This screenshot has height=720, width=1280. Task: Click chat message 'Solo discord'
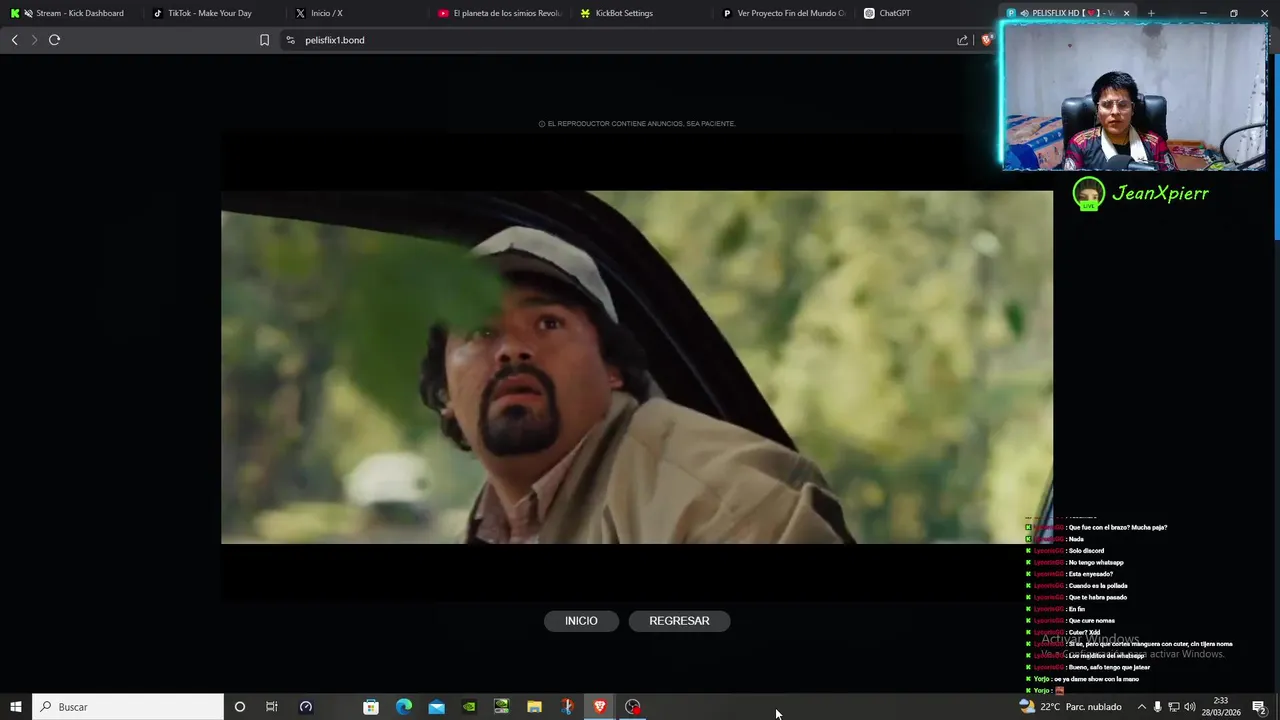click(1086, 551)
